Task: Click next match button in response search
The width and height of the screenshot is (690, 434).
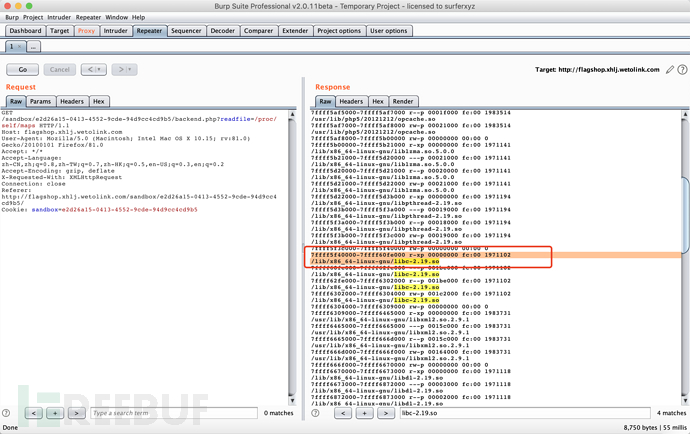Action: tap(386, 413)
